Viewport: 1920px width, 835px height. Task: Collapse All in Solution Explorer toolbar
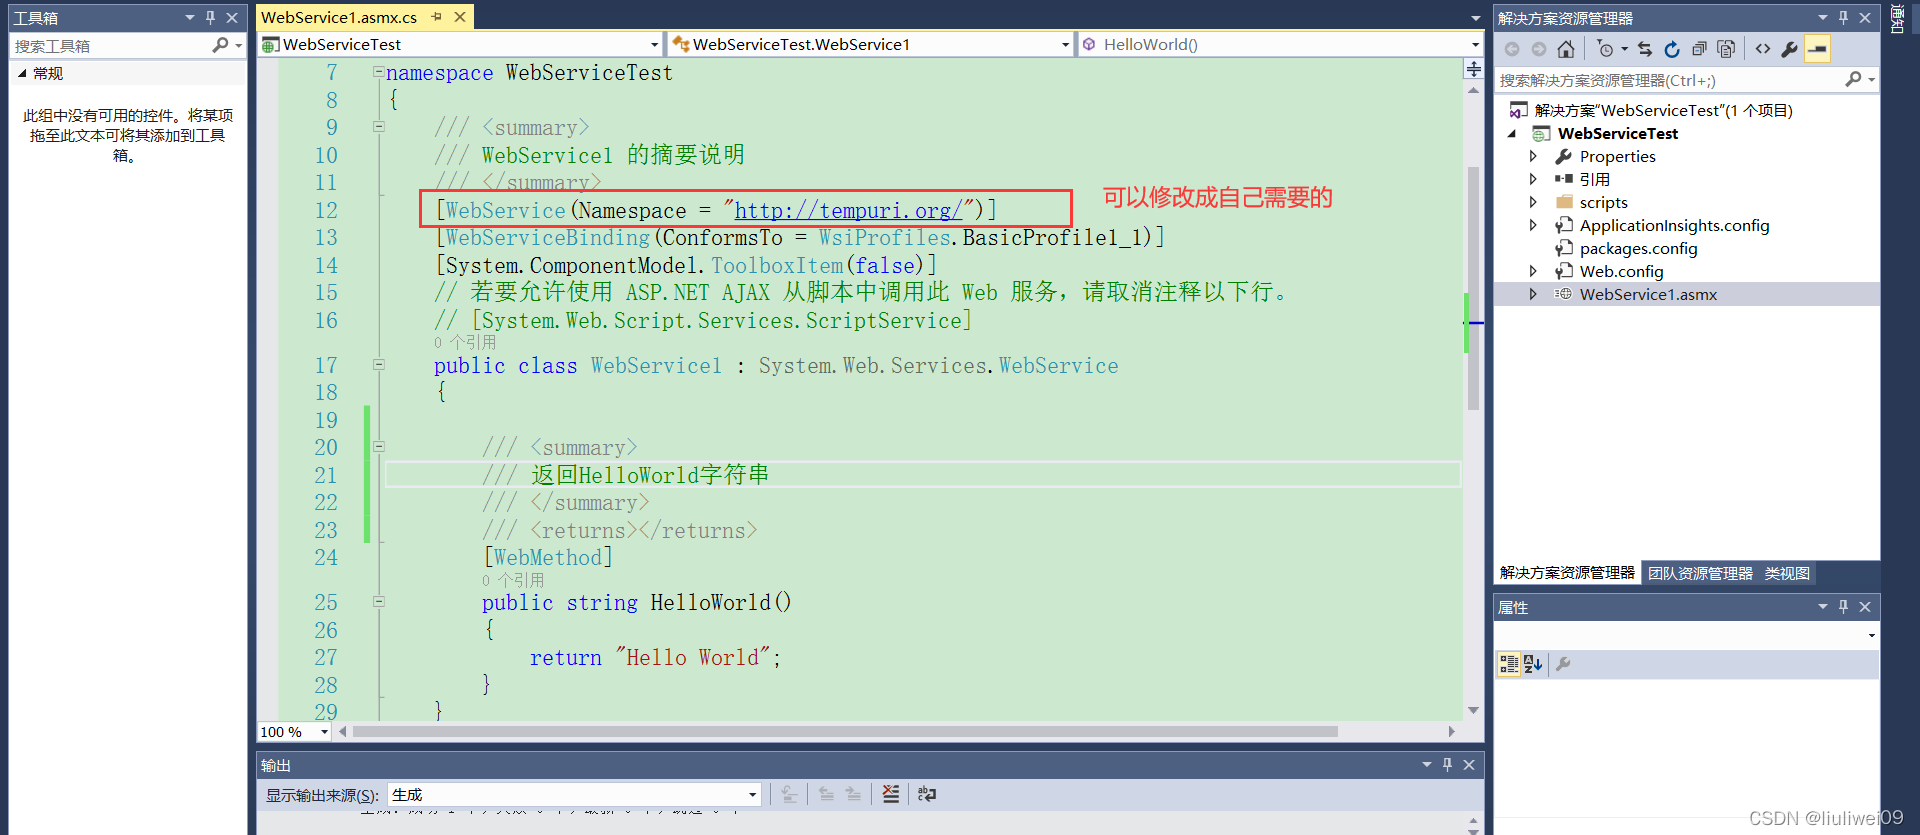point(1699,49)
